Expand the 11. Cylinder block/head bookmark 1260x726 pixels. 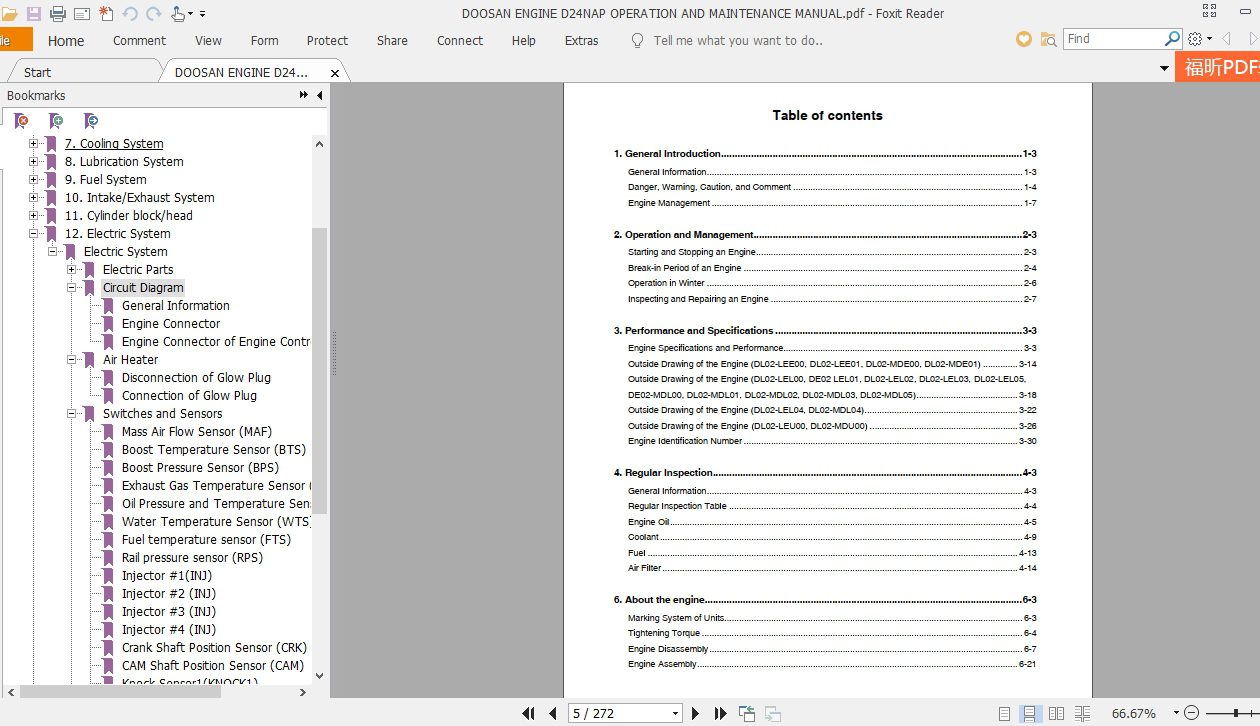tap(33, 216)
